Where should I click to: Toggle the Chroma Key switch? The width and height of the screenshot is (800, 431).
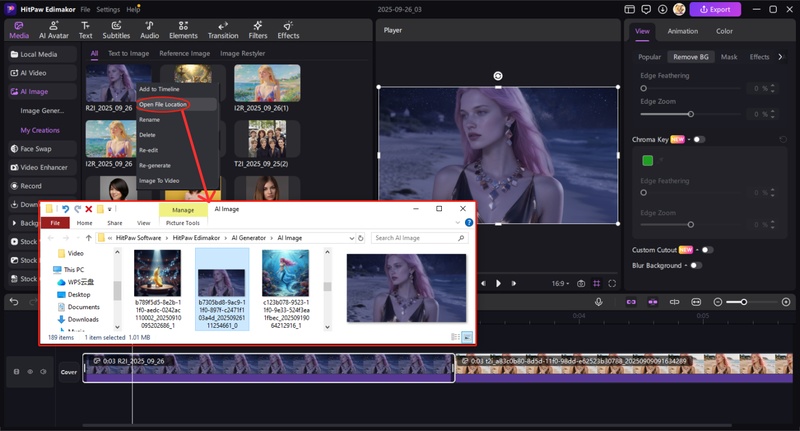click(x=698, y=140)
